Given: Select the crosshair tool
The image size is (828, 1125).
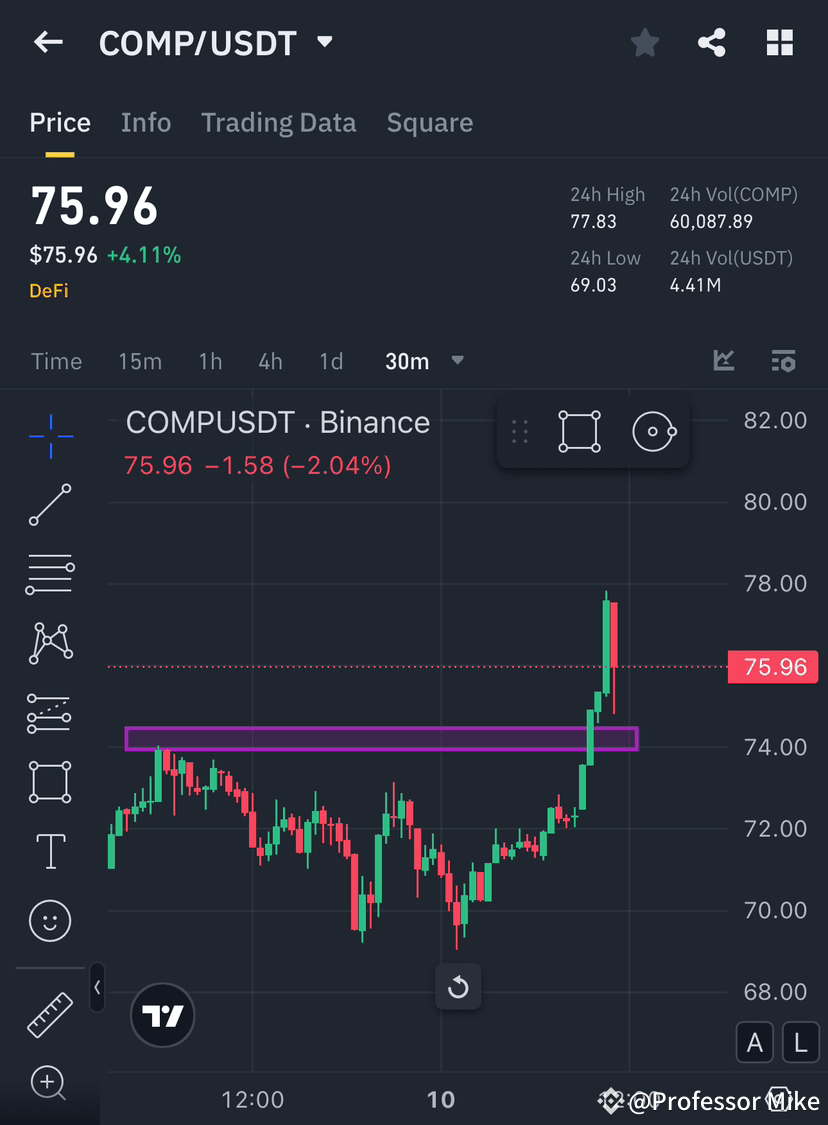Looking at the screenshot, I should 50,435.
